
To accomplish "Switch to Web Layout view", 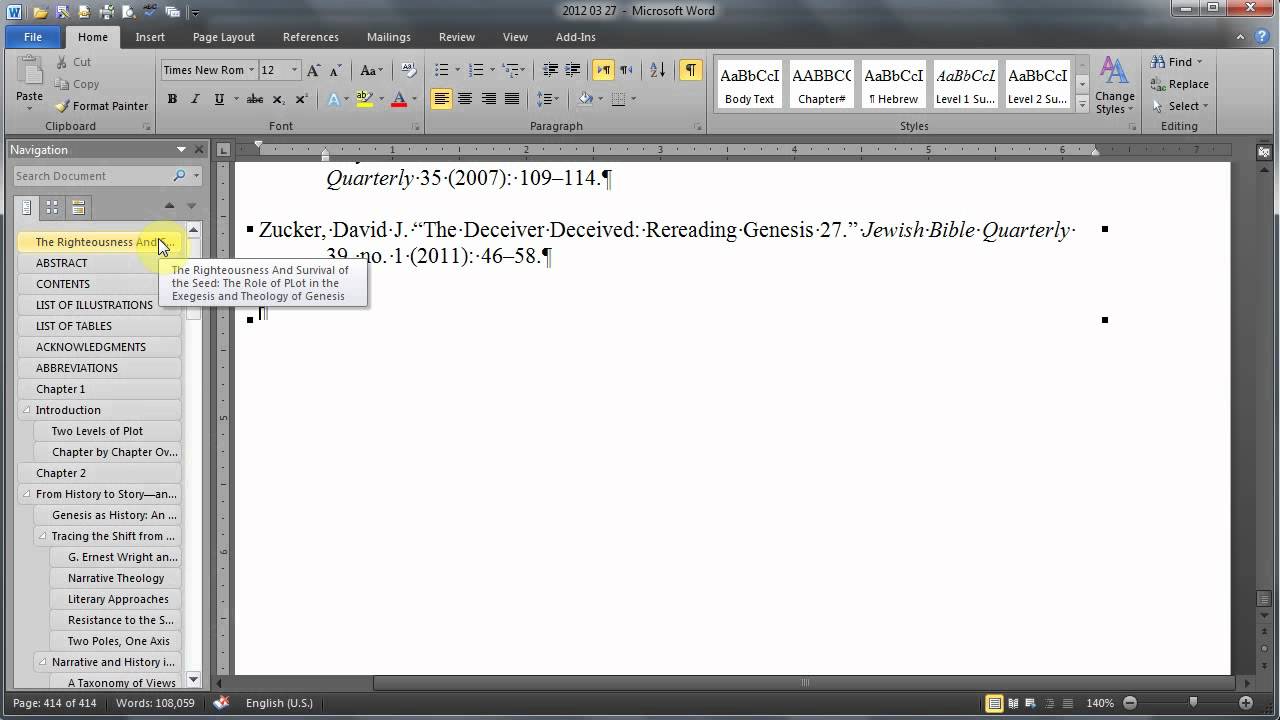I will click(1031, 703).
